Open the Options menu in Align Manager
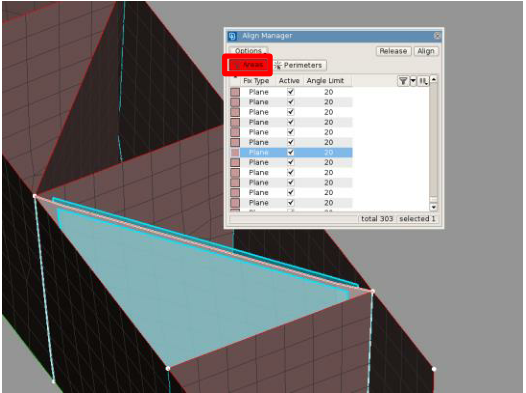526x393 pixels. [x=248, y=51]
